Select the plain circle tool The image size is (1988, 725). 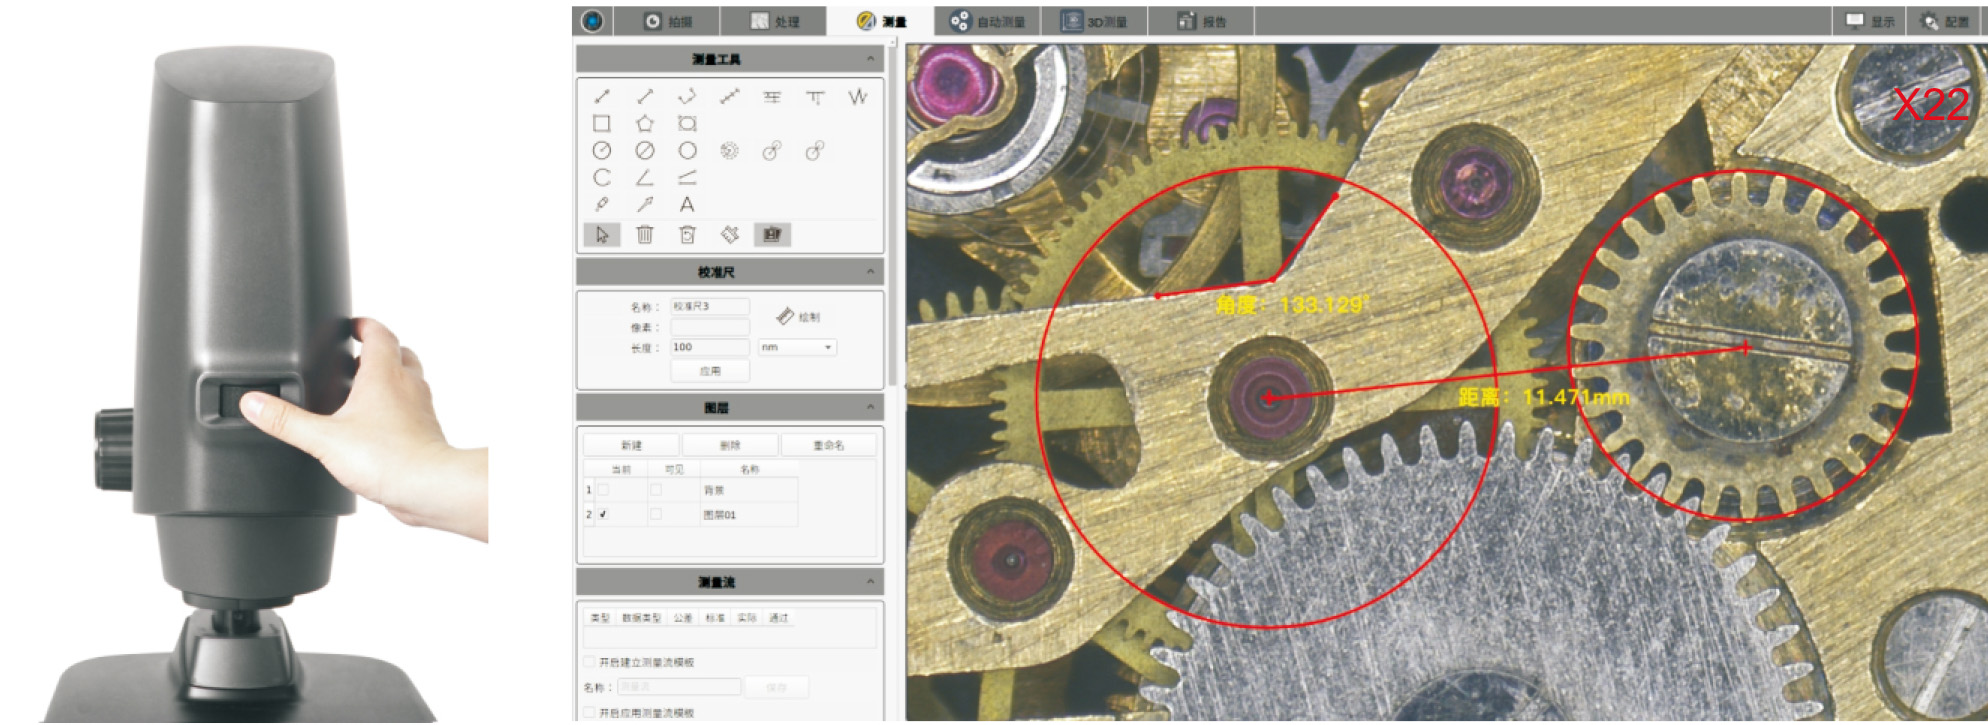coord(687,150)
